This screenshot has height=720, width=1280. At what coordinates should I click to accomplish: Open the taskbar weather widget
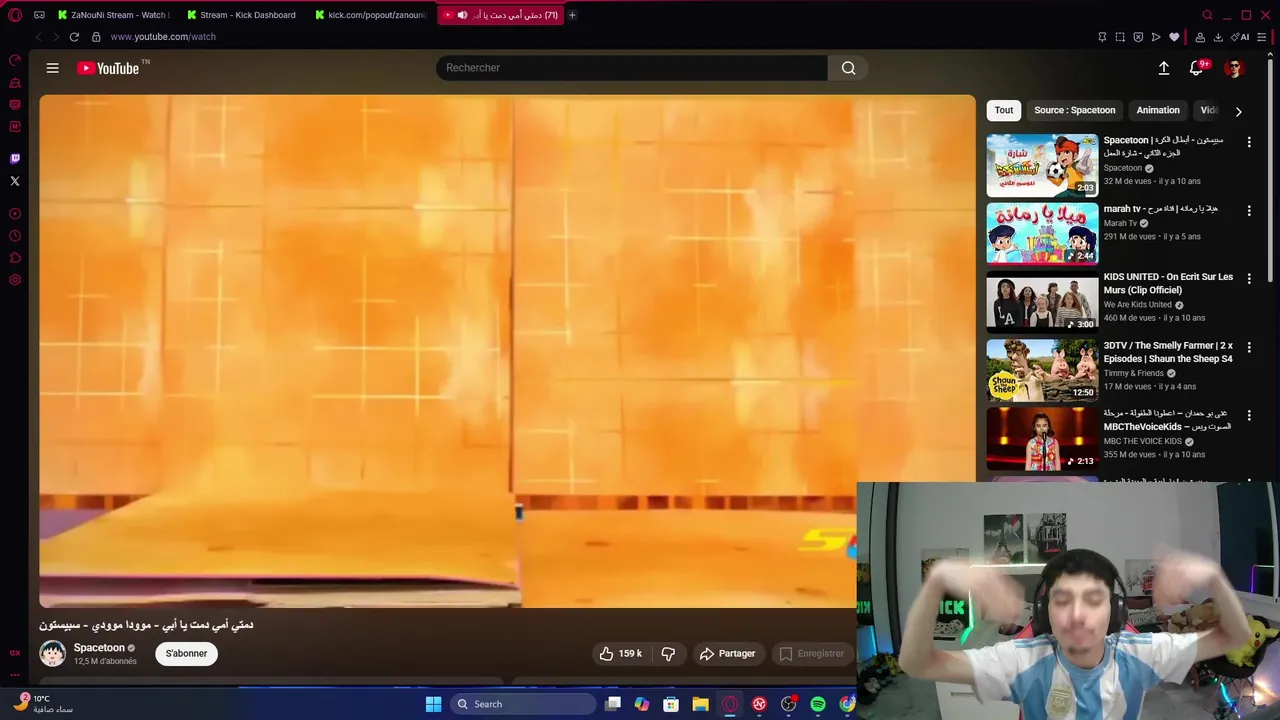coord(45,704)
